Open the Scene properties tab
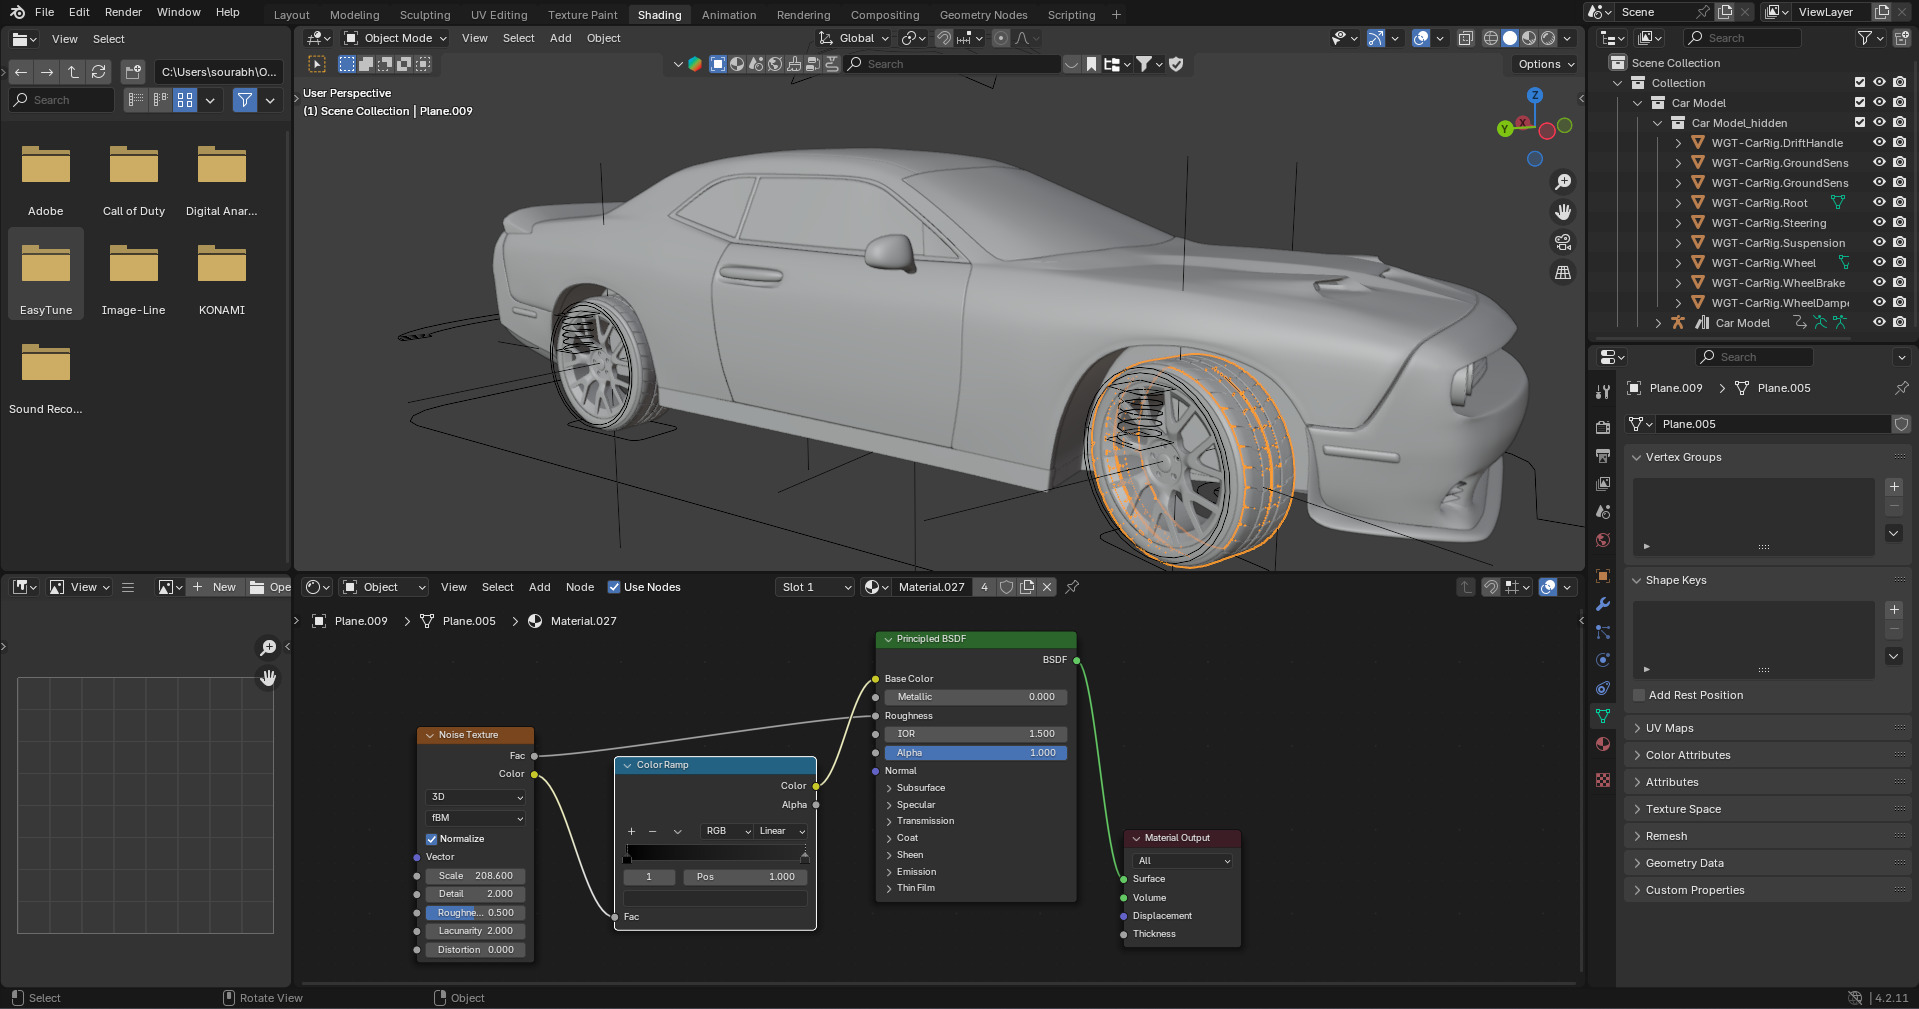 click(1603, 511)
